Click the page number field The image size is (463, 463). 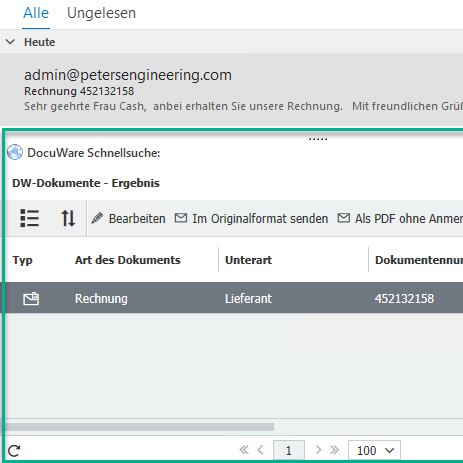click(x=289, y=450)
